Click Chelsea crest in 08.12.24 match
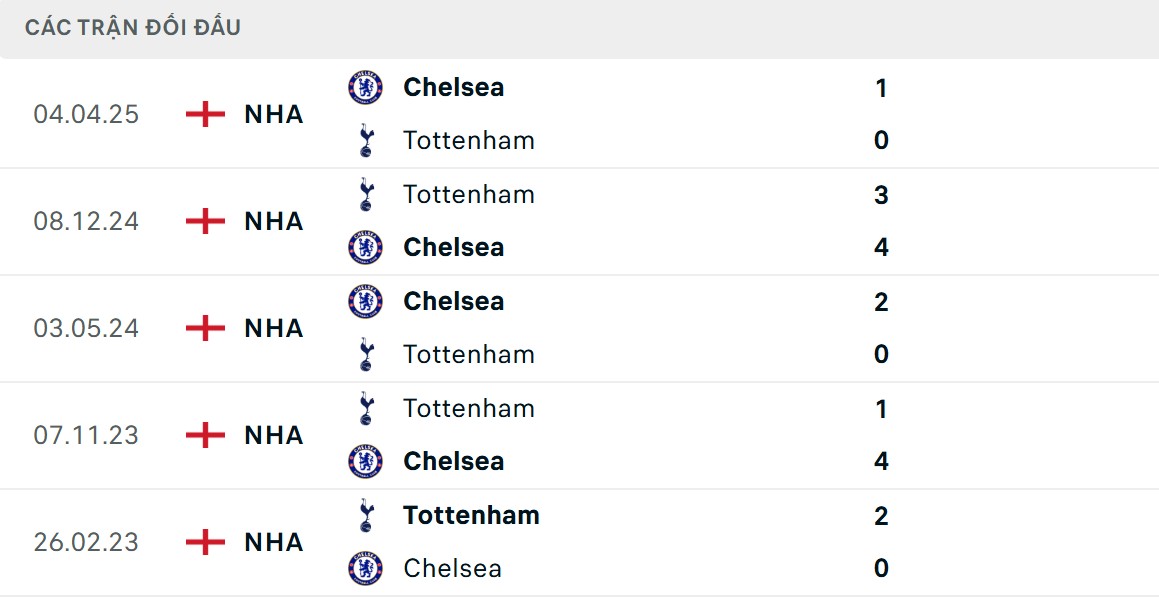Screen dimensions: 1159x614 coord(365,247)
